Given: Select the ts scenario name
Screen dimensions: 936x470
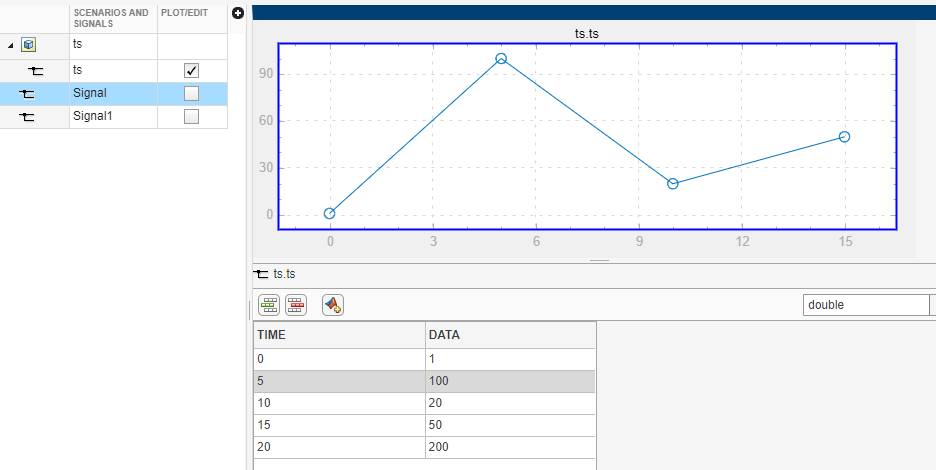Looking at the screenshot, I should pyautogui.click(x=78, y=44).
